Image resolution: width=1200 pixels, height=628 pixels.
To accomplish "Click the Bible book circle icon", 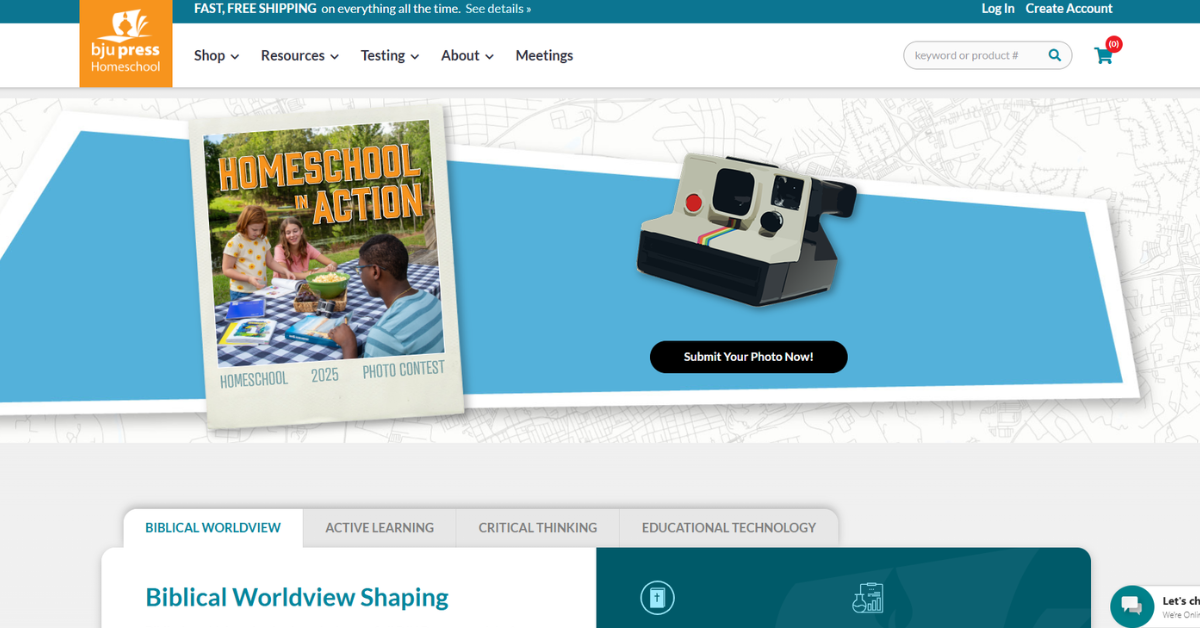I will pyautogui.click(x=657, y=598).
